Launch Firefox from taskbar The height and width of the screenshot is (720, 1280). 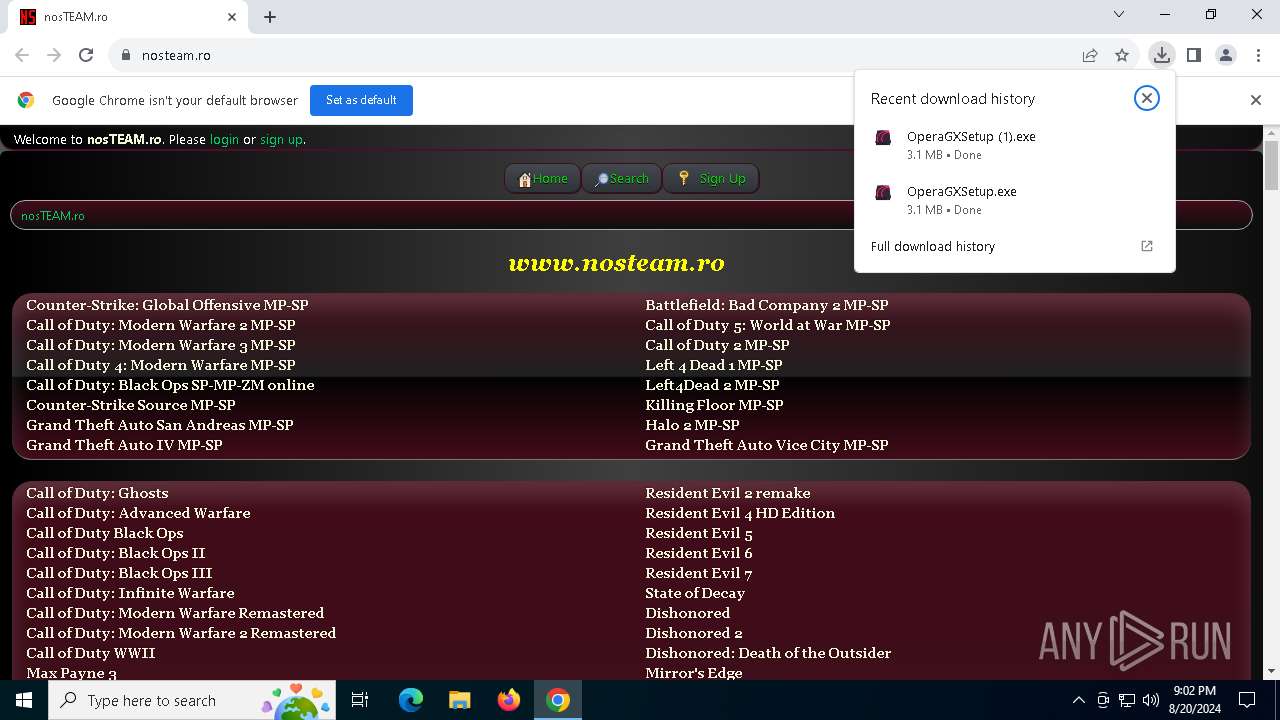[509, 700]
